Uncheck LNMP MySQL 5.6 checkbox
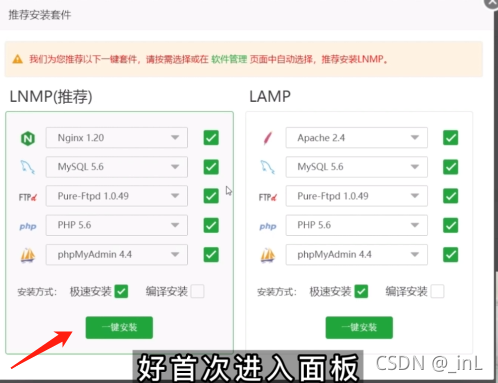The height and width of the screenshot is (383, 498). pos(211,167)
